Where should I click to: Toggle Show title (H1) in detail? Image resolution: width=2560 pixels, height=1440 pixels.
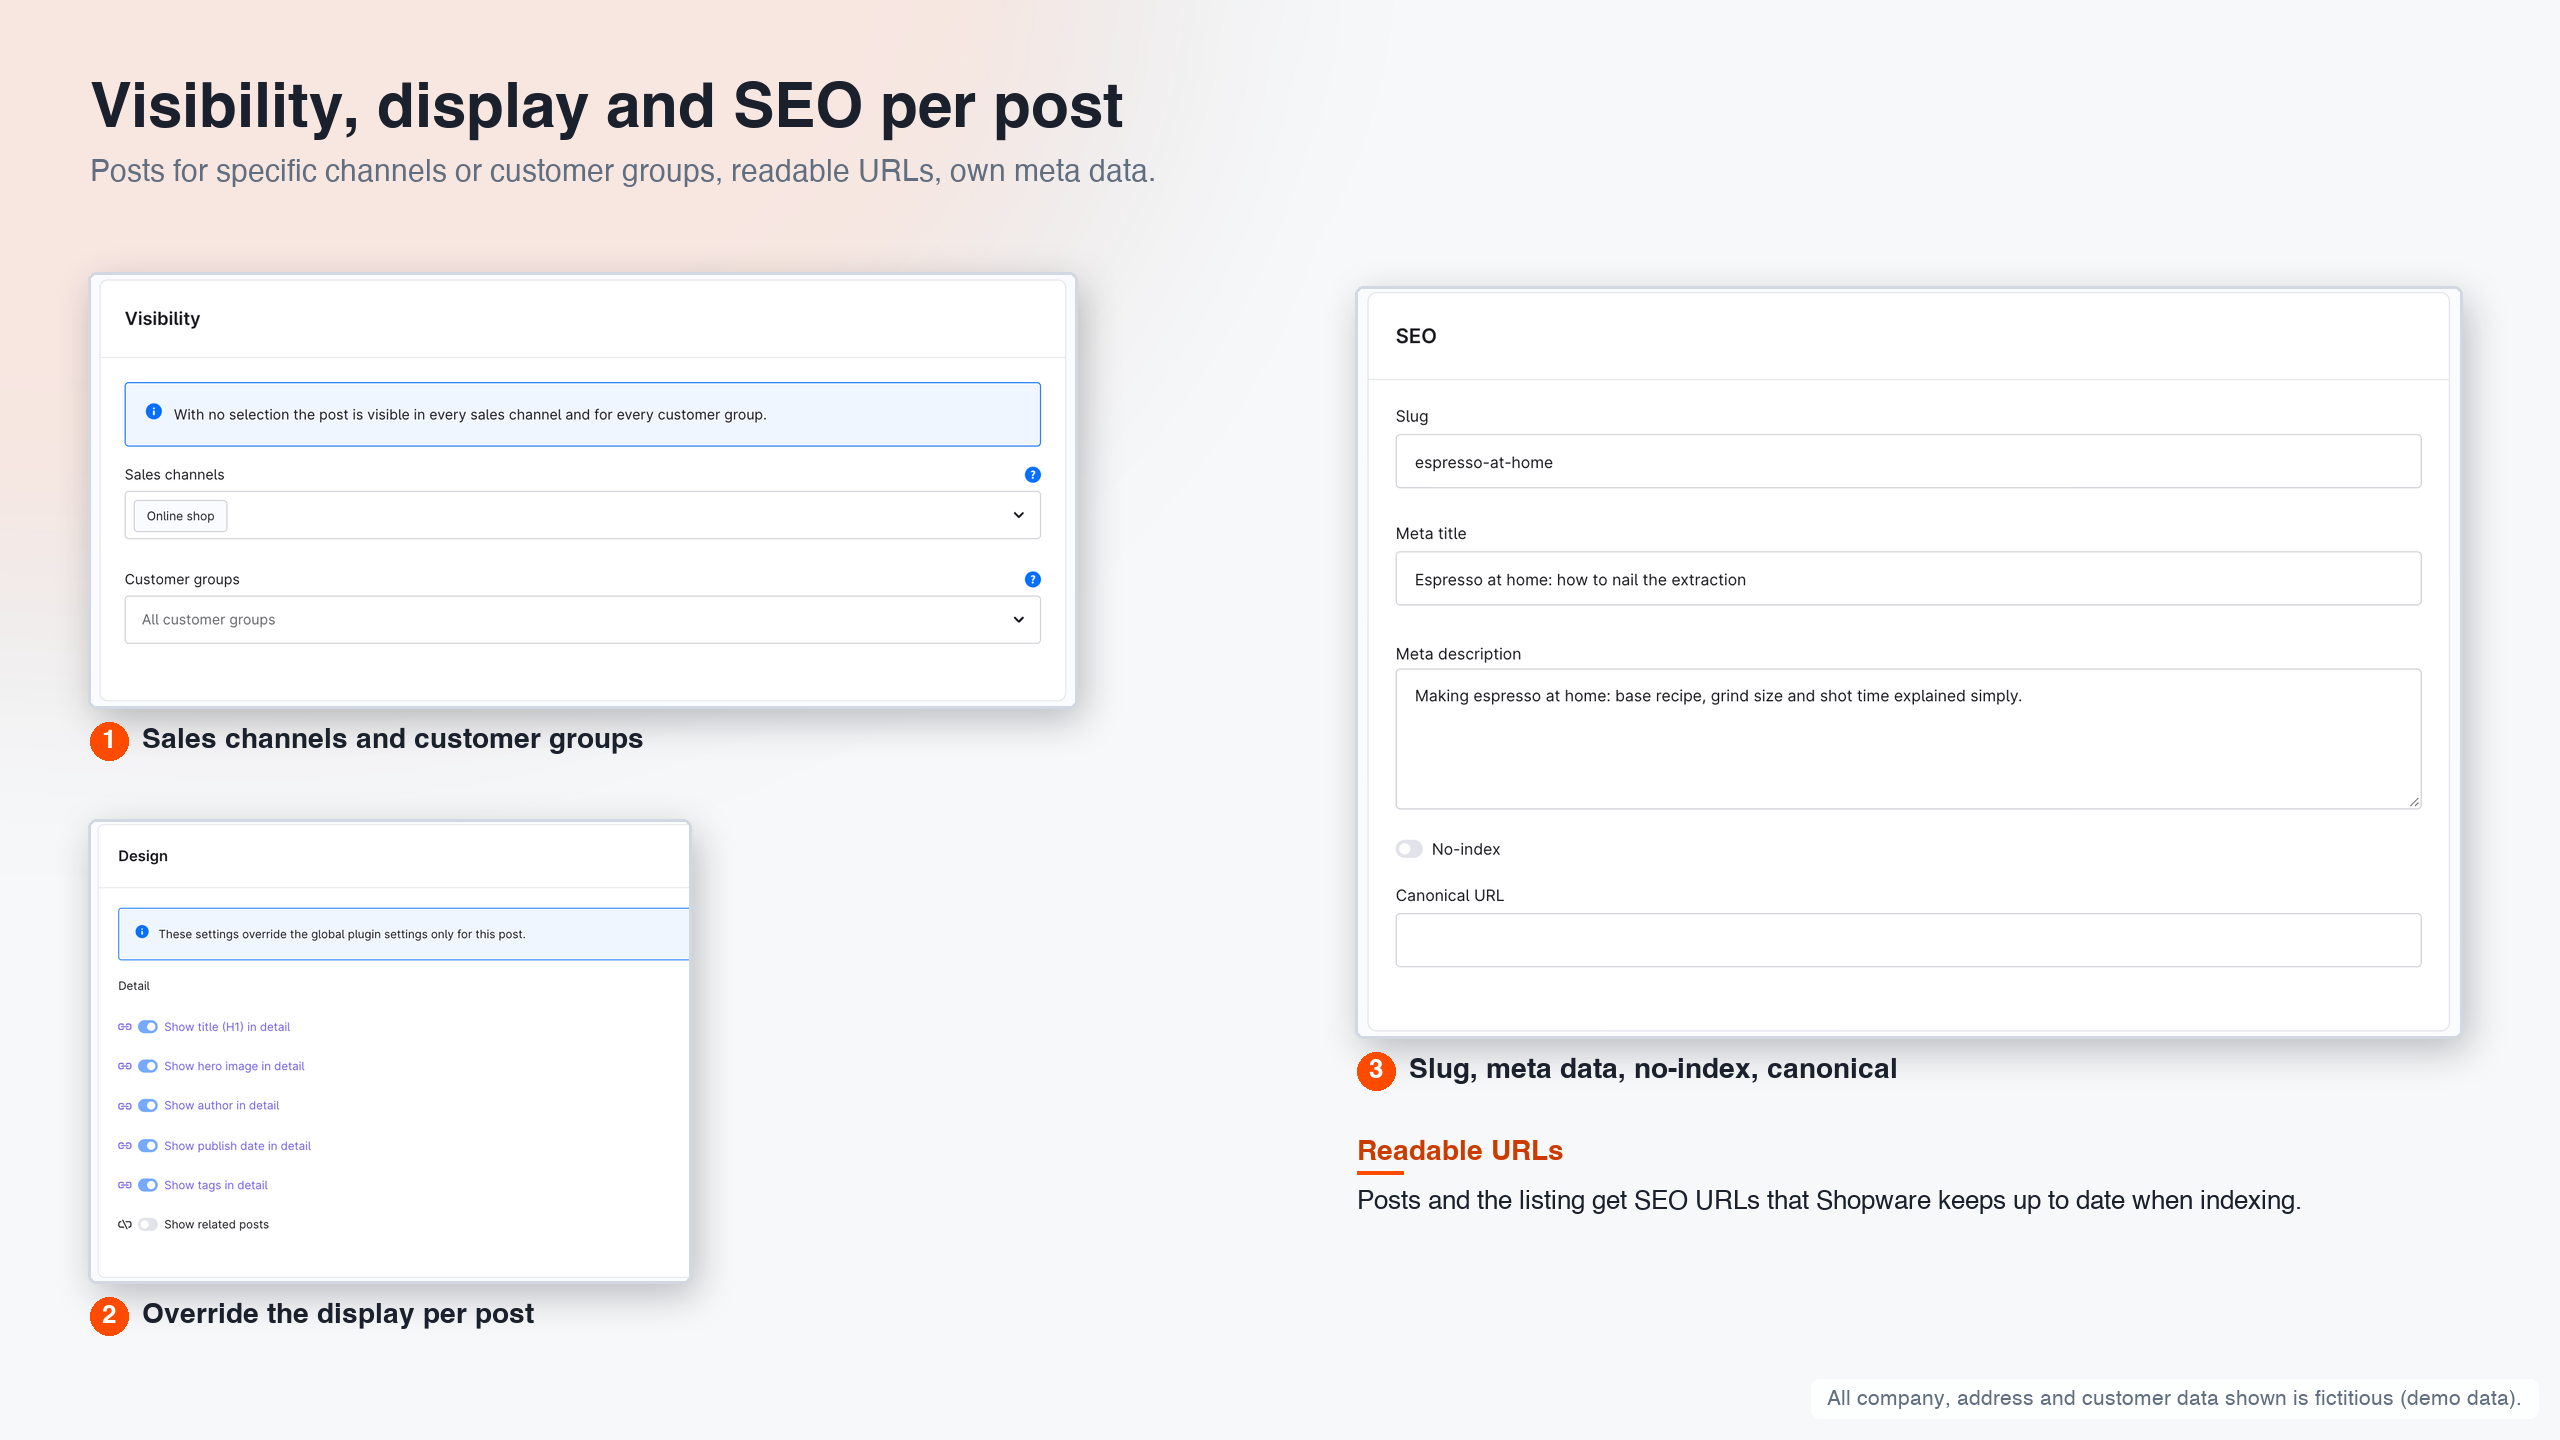pos(148,1027)
